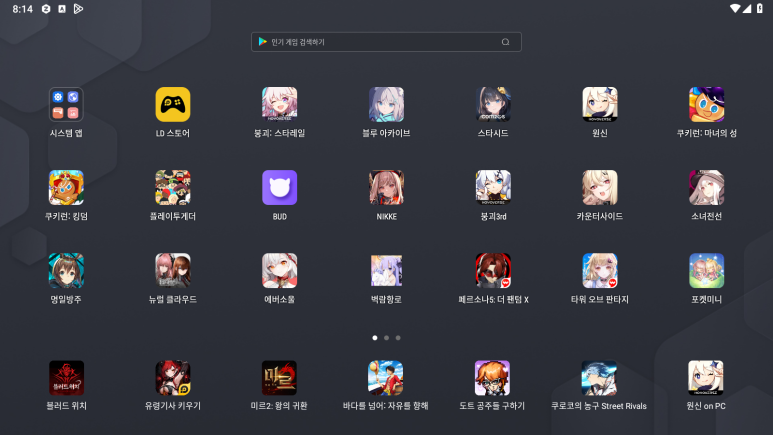Image resolution: width=773 pixels, height=435 pixels.
Task: Open 카운터사이드 game
Action: point(600,187)
